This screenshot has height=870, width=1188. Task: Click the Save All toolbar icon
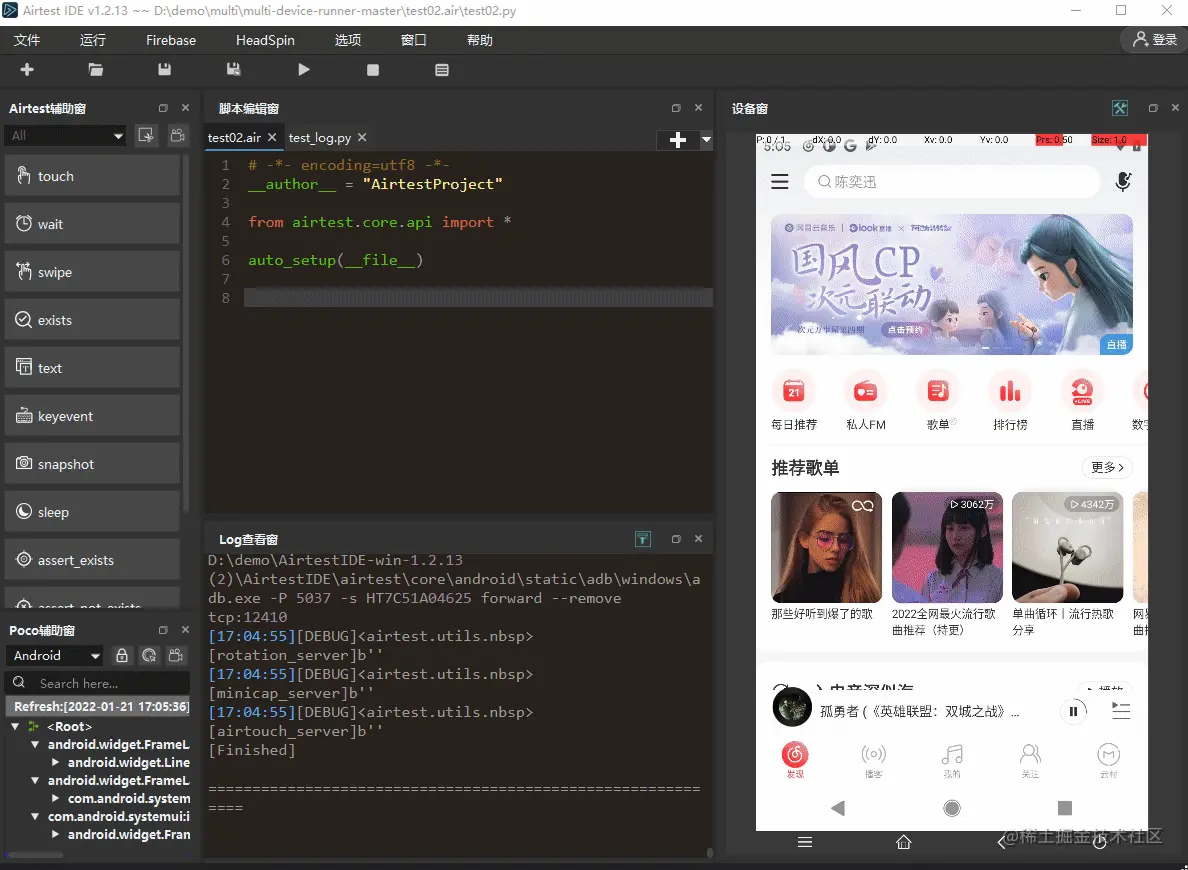click(x=233, y=70)
